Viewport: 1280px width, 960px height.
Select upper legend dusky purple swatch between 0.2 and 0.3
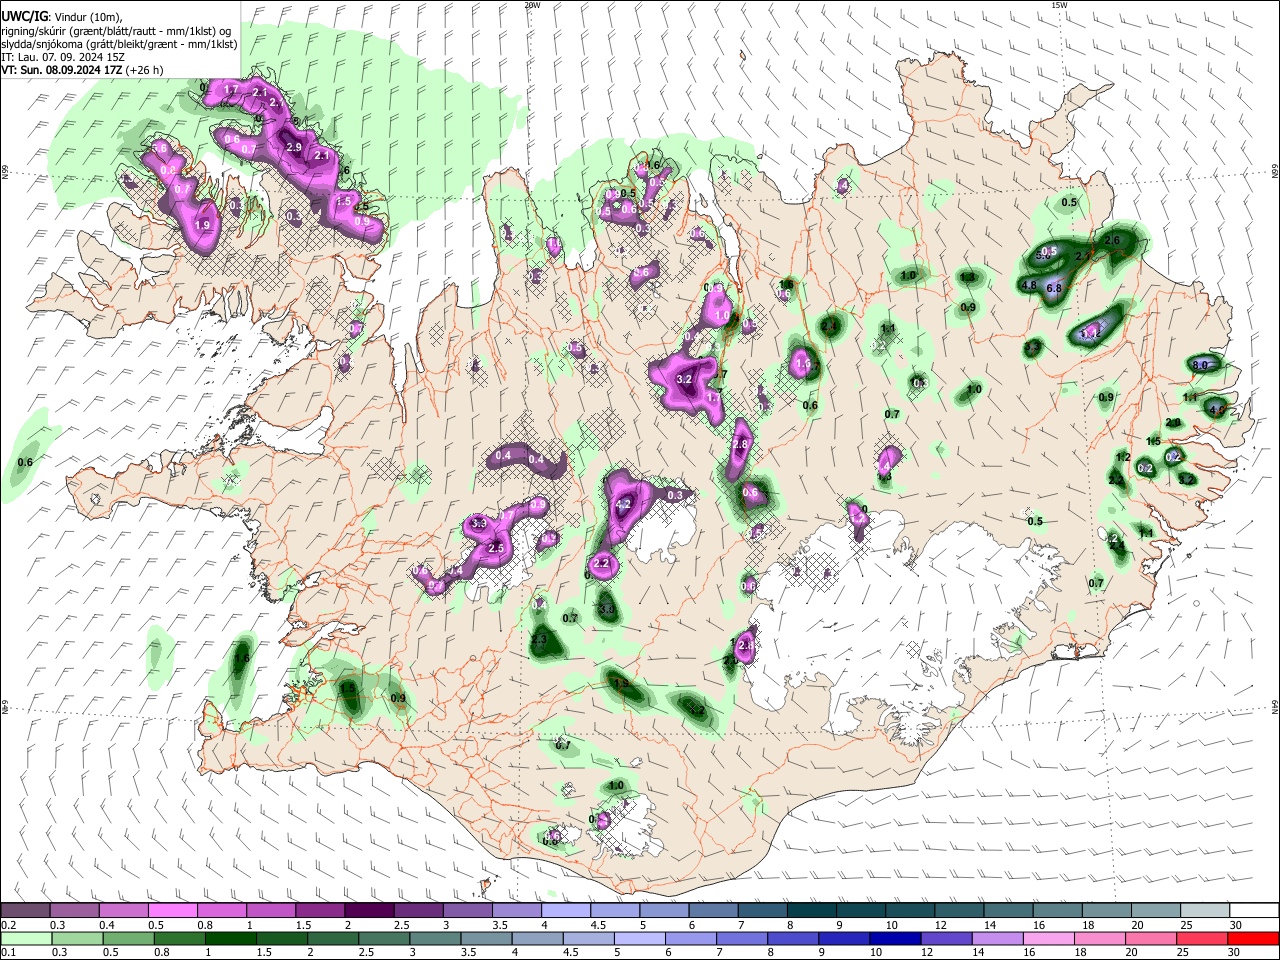coord(25,911)
